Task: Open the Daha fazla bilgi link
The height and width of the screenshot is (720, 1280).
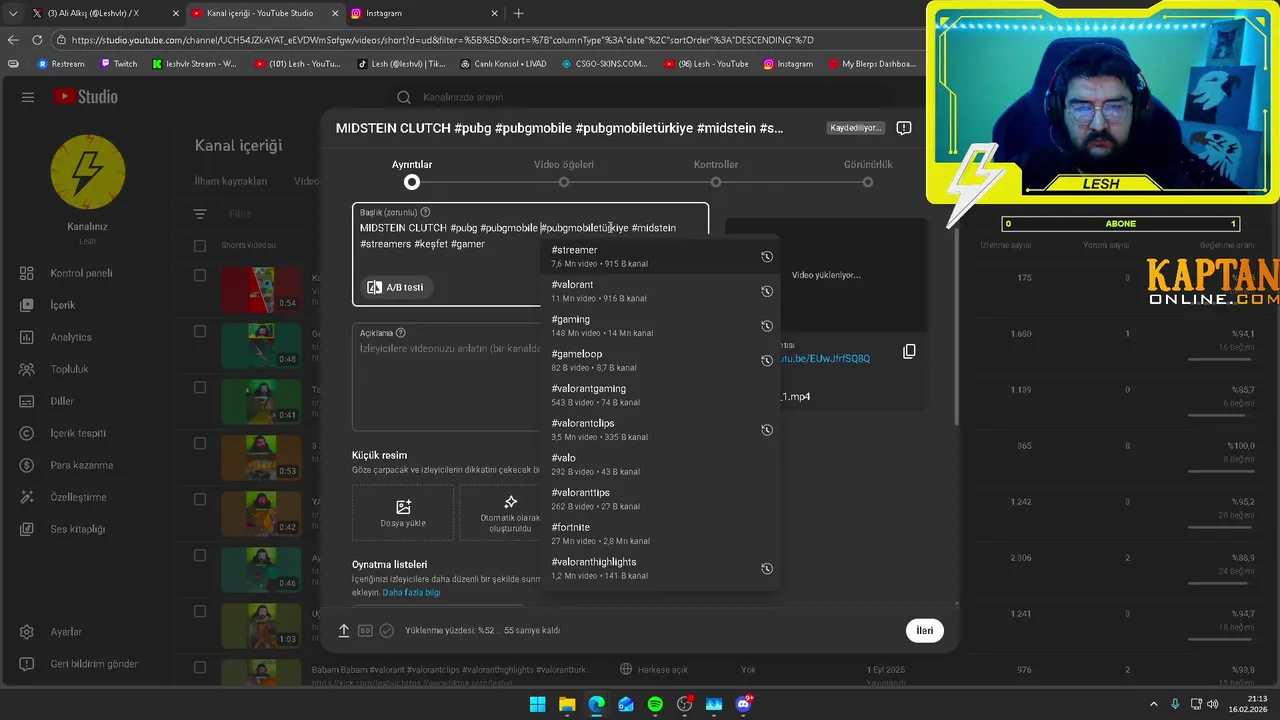Action: coord(411,592)
